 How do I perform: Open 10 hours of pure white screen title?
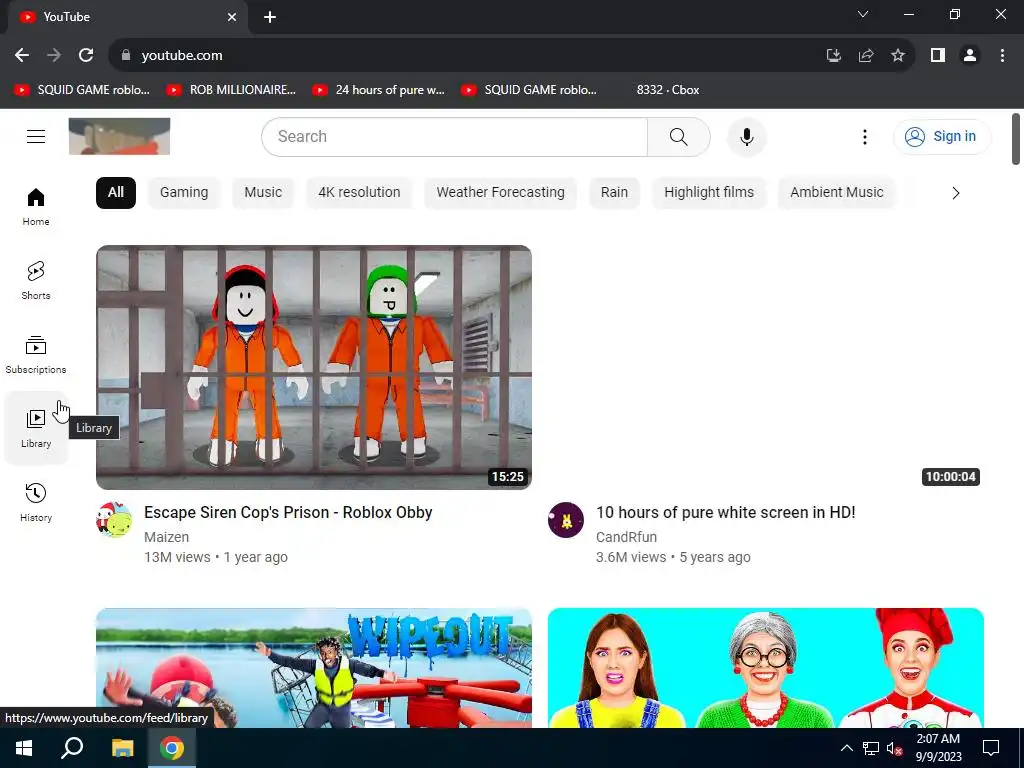[726, 513]
